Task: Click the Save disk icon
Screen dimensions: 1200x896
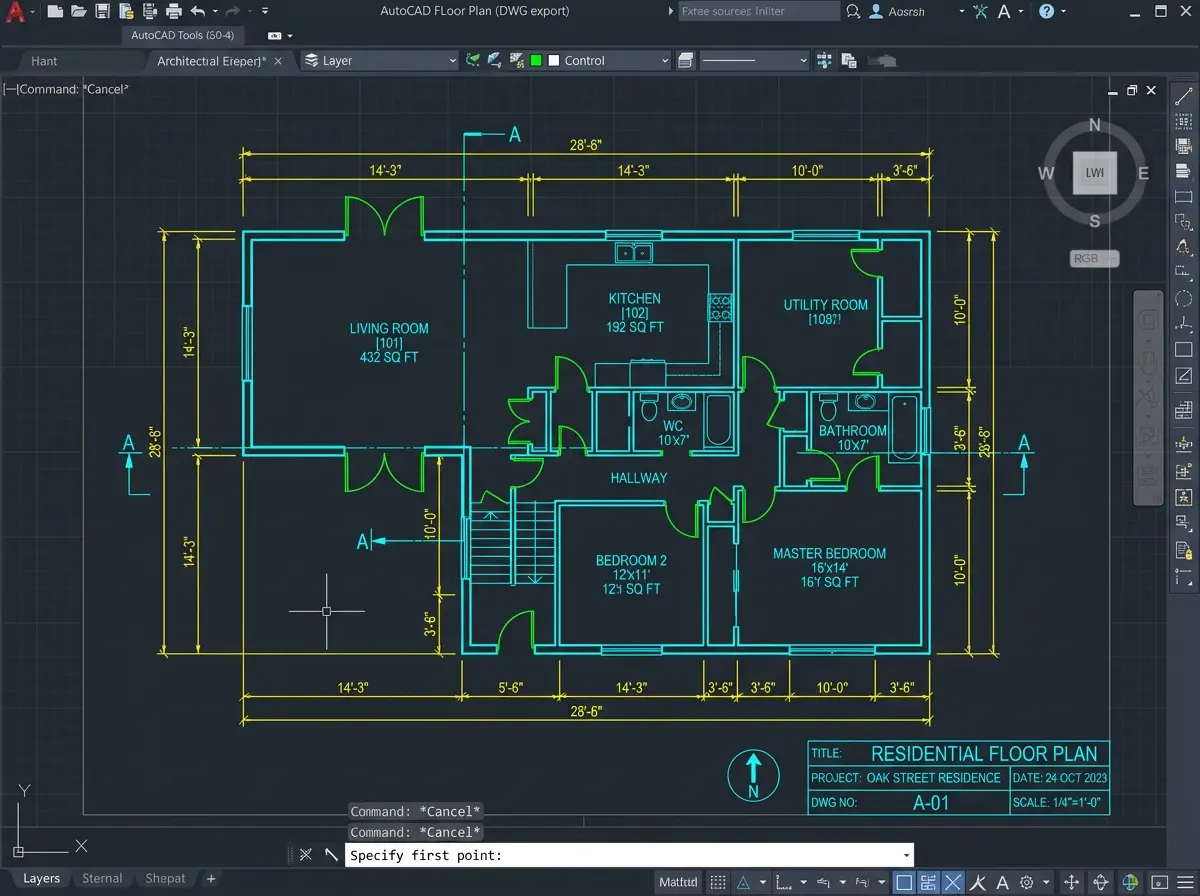Action: (x=102, y=12)
